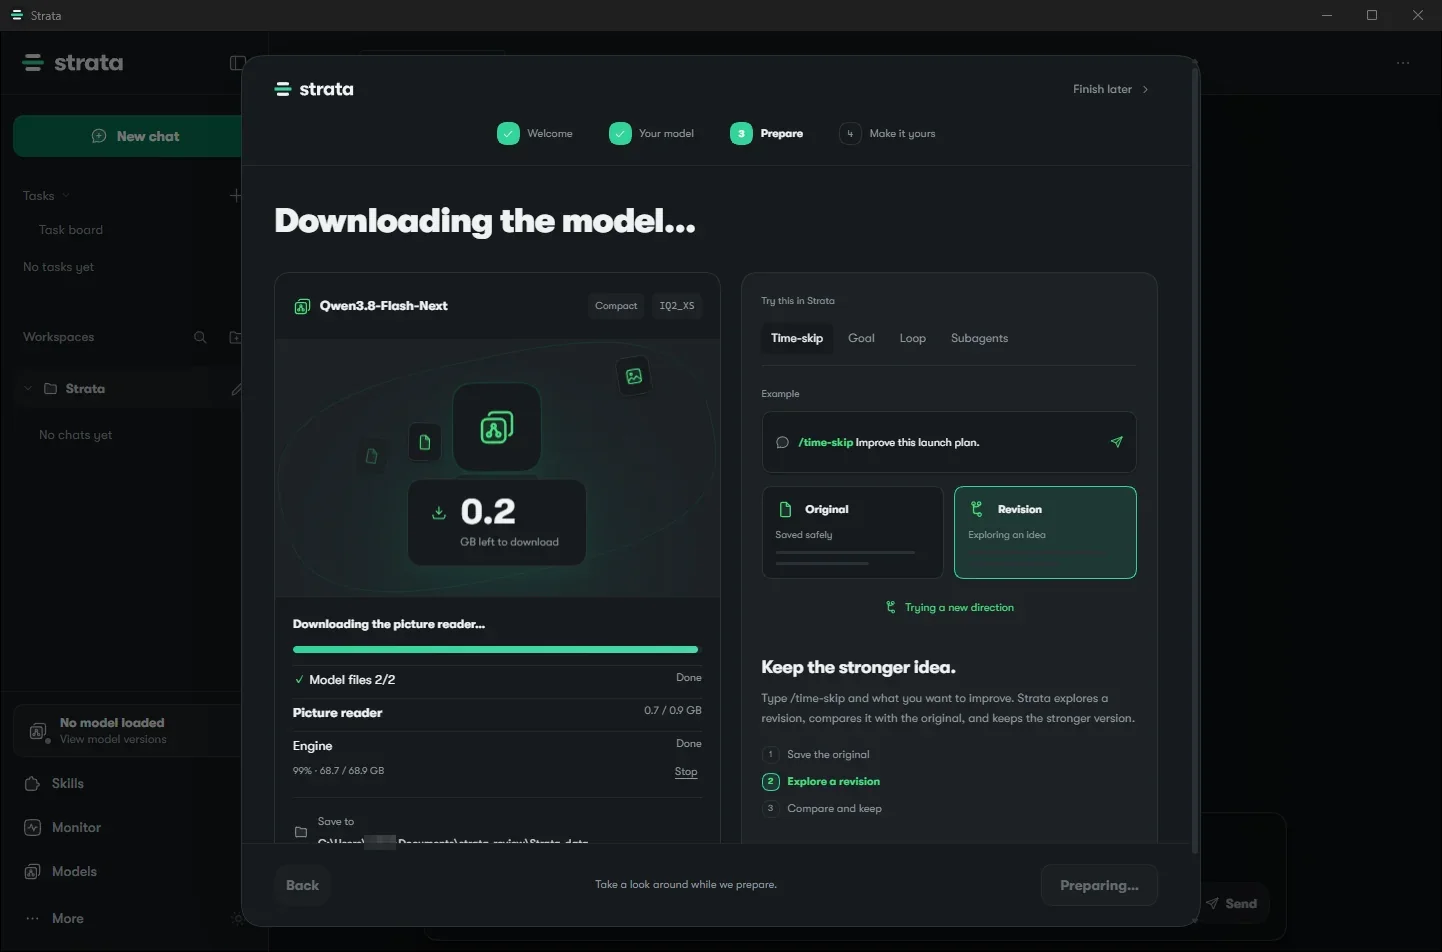Viewport: 1442px width, 952px height.
Task: Click the download progress bar
Action: tap(496, 649)
